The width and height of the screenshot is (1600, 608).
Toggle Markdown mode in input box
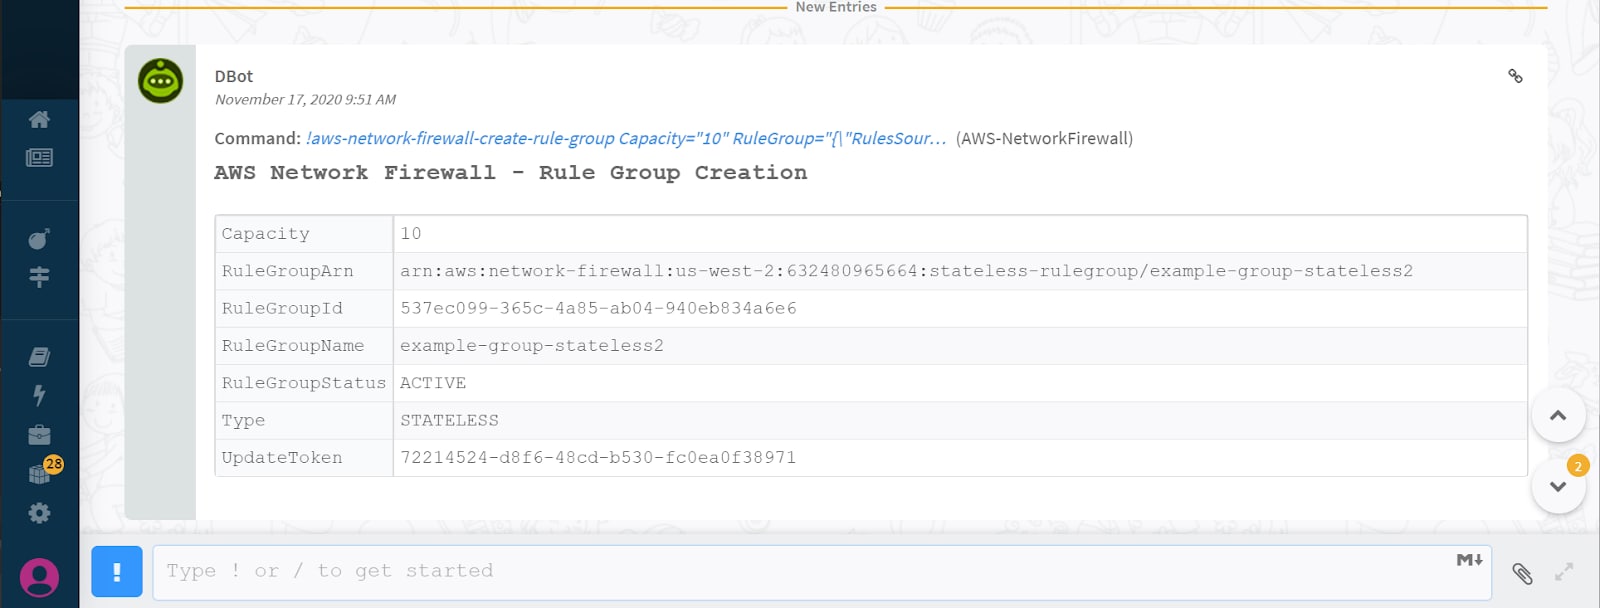1469,560
